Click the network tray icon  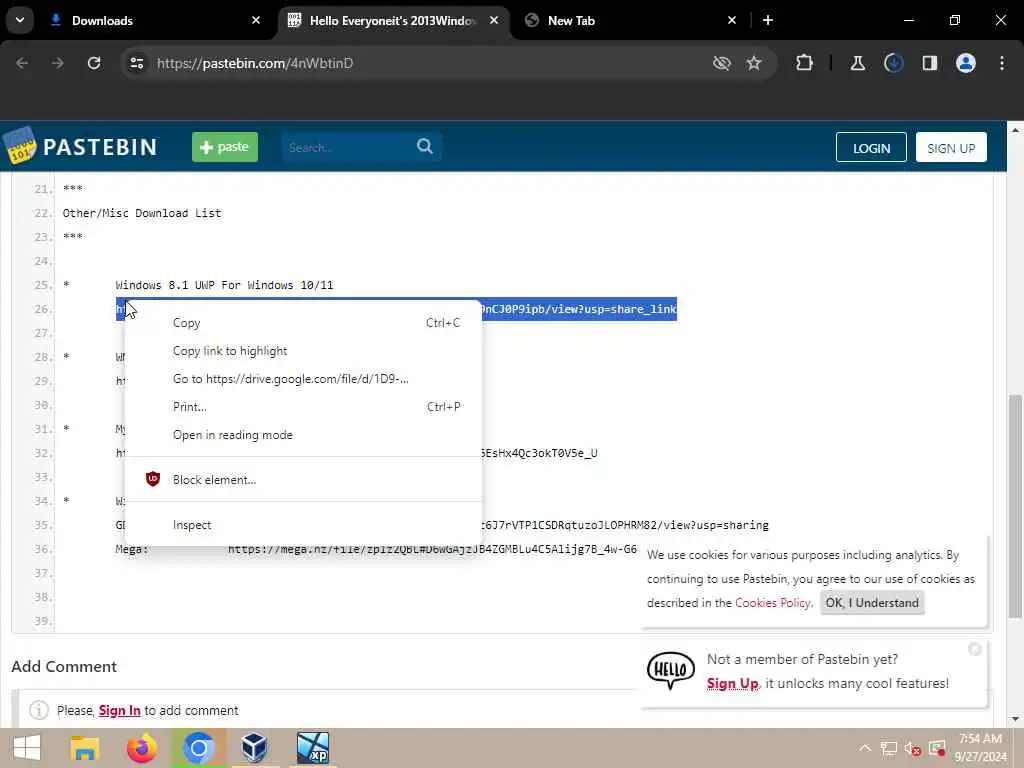[x=888, y=748]
